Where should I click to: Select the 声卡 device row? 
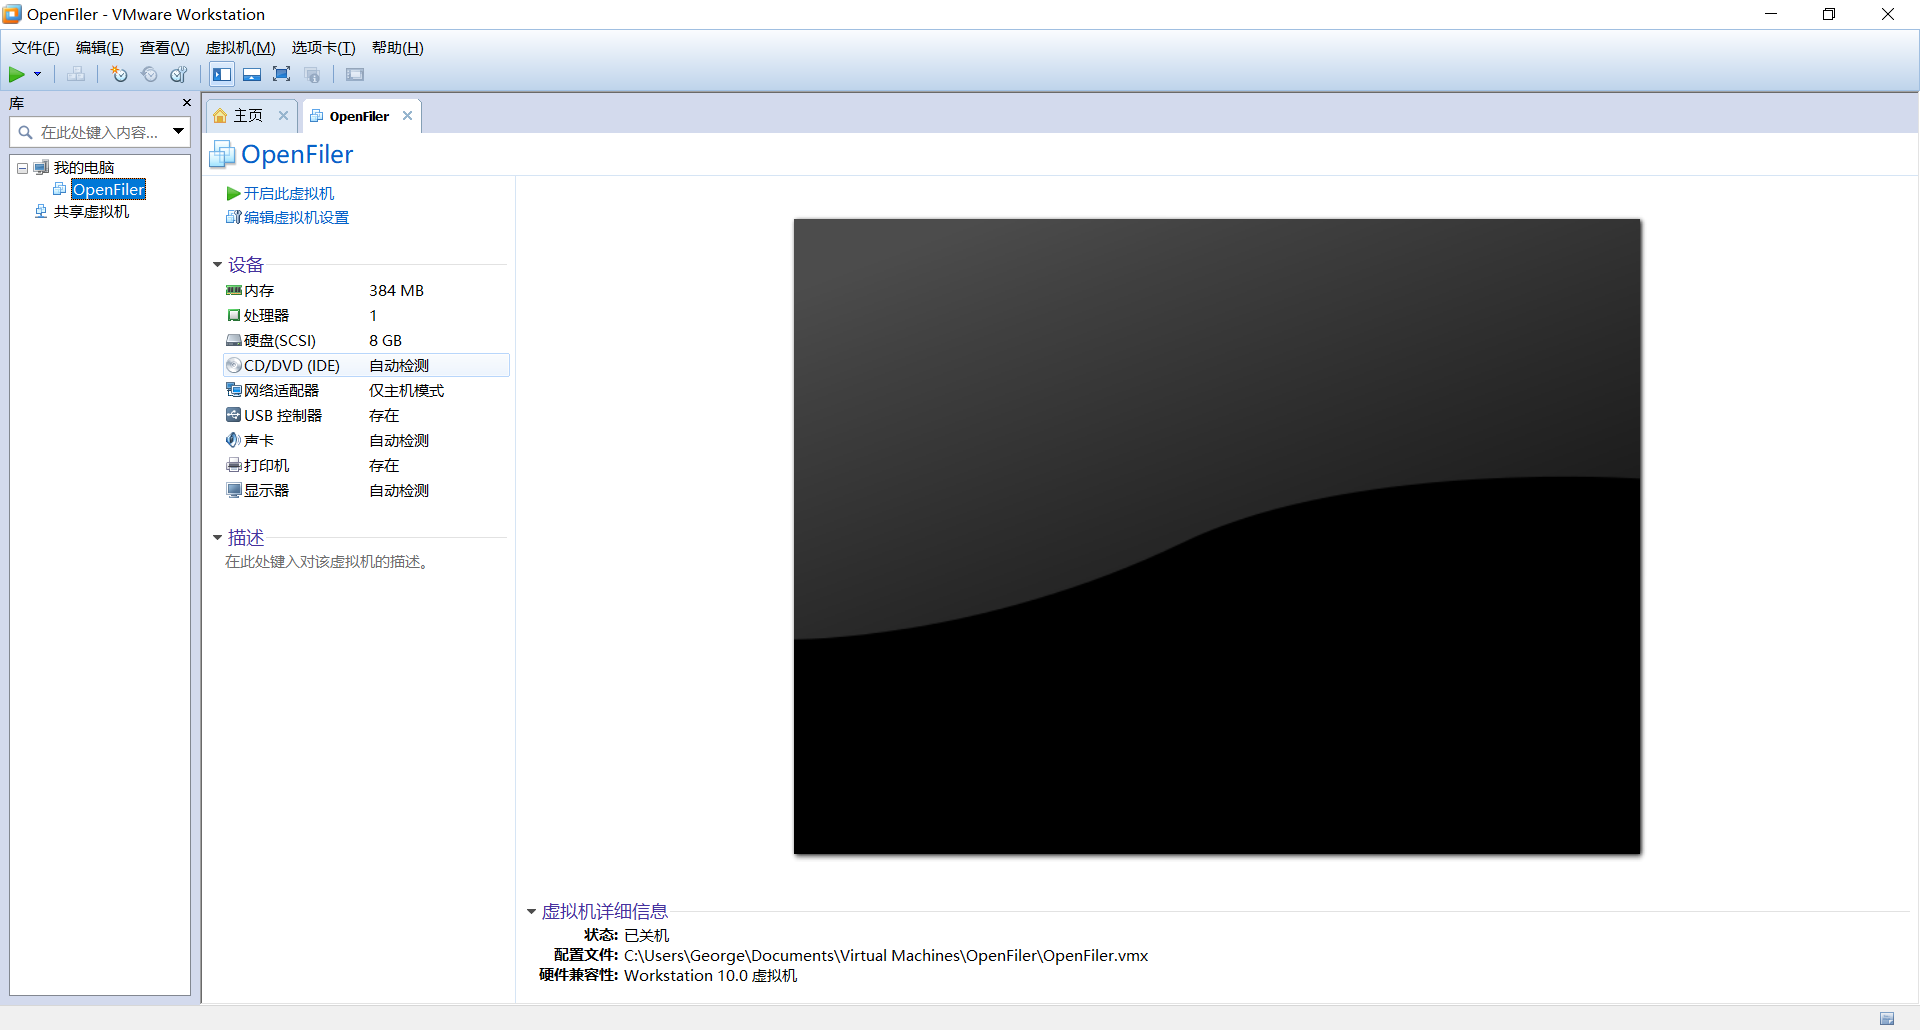pos(366,440)
